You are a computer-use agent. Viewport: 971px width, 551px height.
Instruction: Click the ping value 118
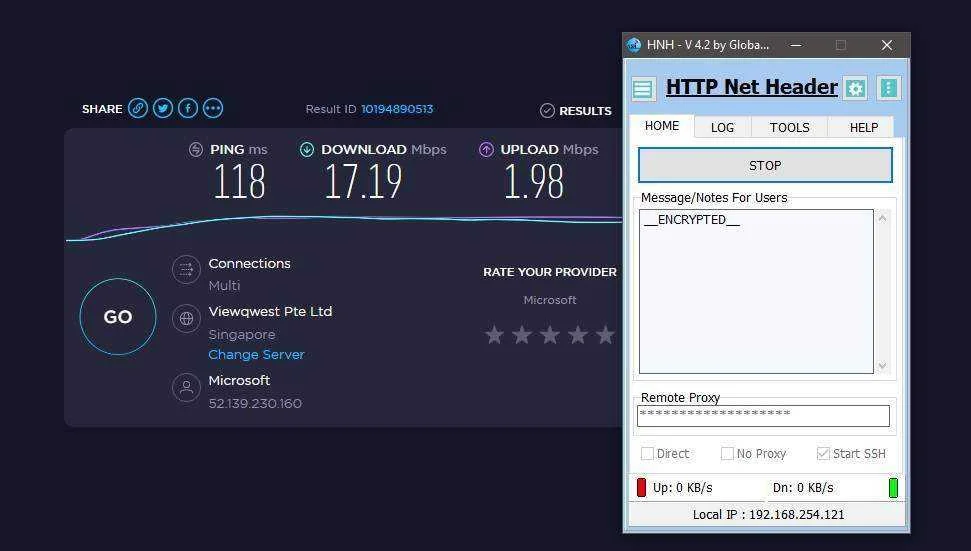240,181
